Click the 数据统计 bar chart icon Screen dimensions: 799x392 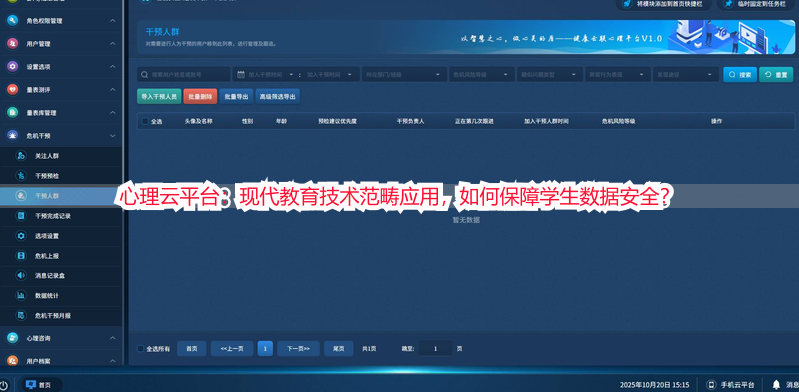pyautogui.click(x=21, y=295)
